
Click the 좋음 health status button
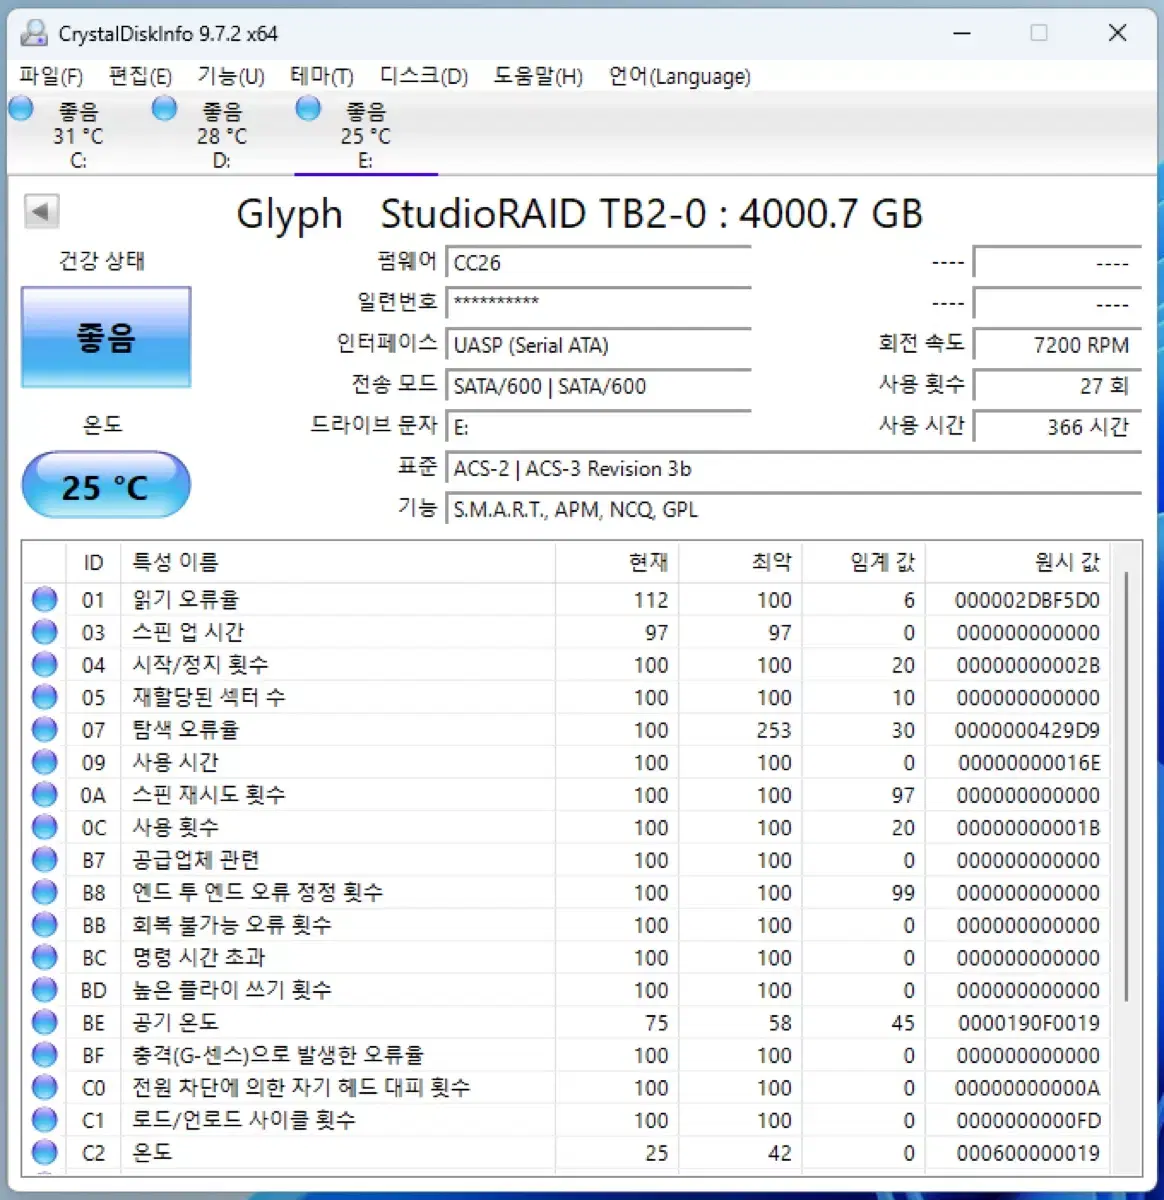[x=106, y=337]
